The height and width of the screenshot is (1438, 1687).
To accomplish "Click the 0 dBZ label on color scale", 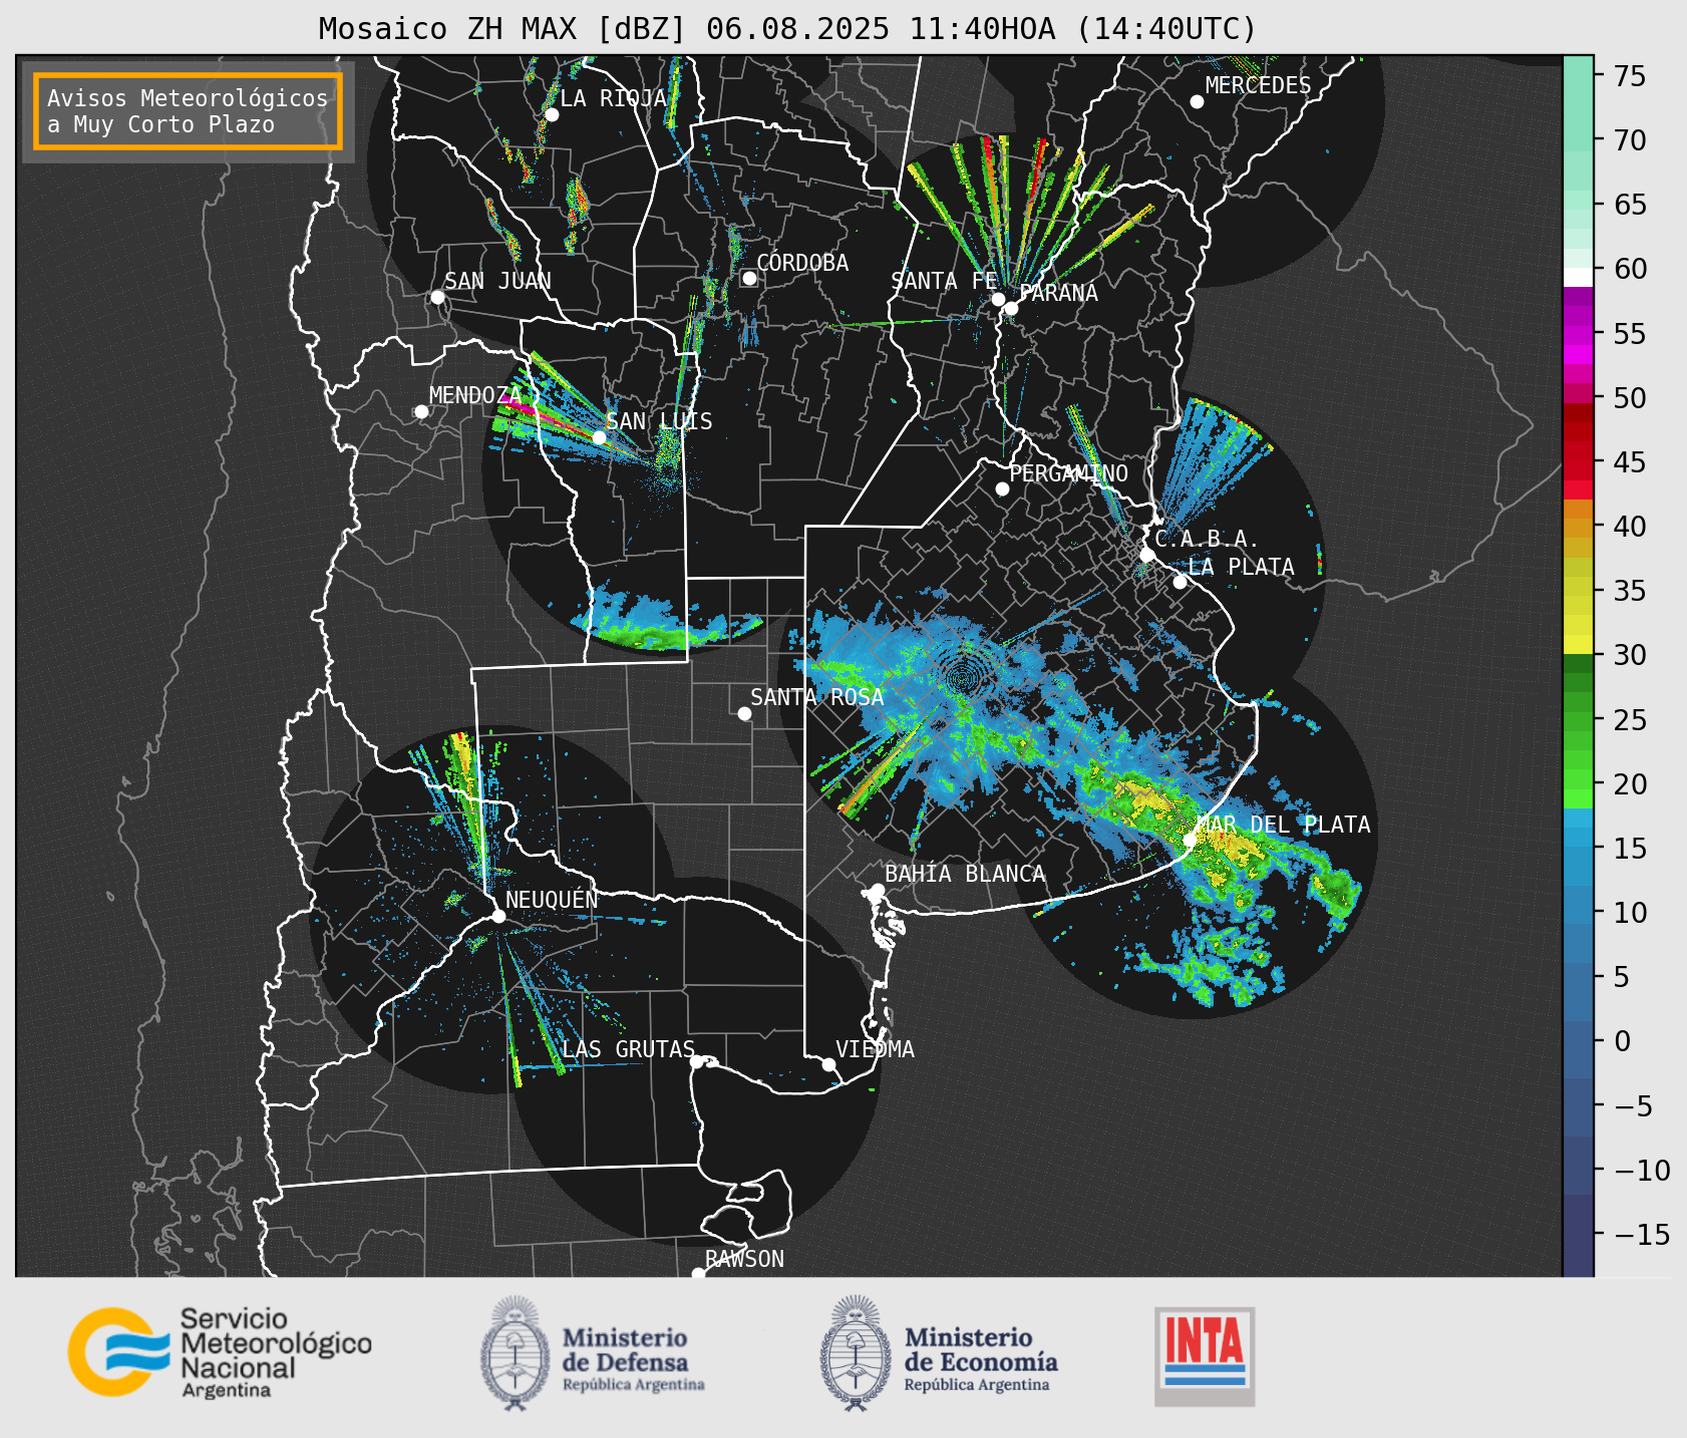I will point(1621,1041).
